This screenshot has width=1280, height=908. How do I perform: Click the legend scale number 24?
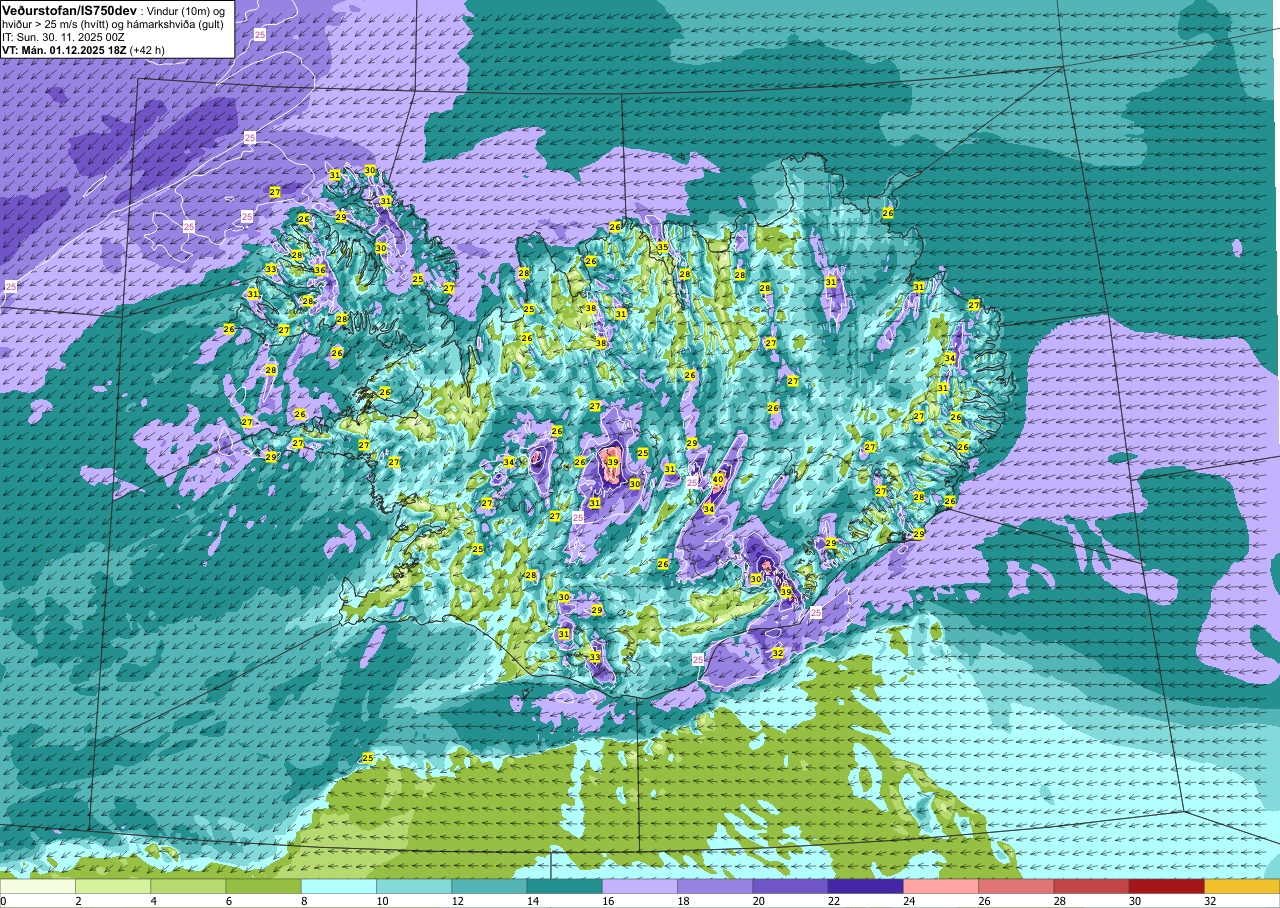908,901
